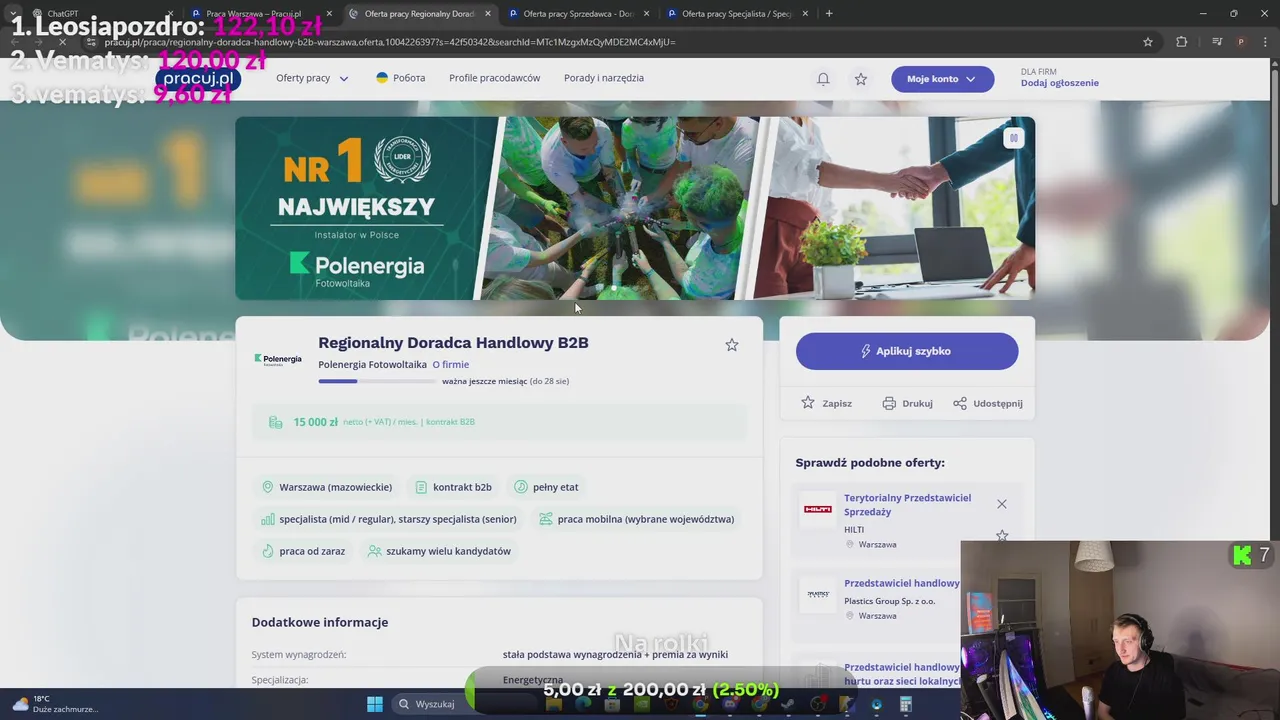
Task: Open Profile pracodawców in the navigation
Action: point(494,78)
